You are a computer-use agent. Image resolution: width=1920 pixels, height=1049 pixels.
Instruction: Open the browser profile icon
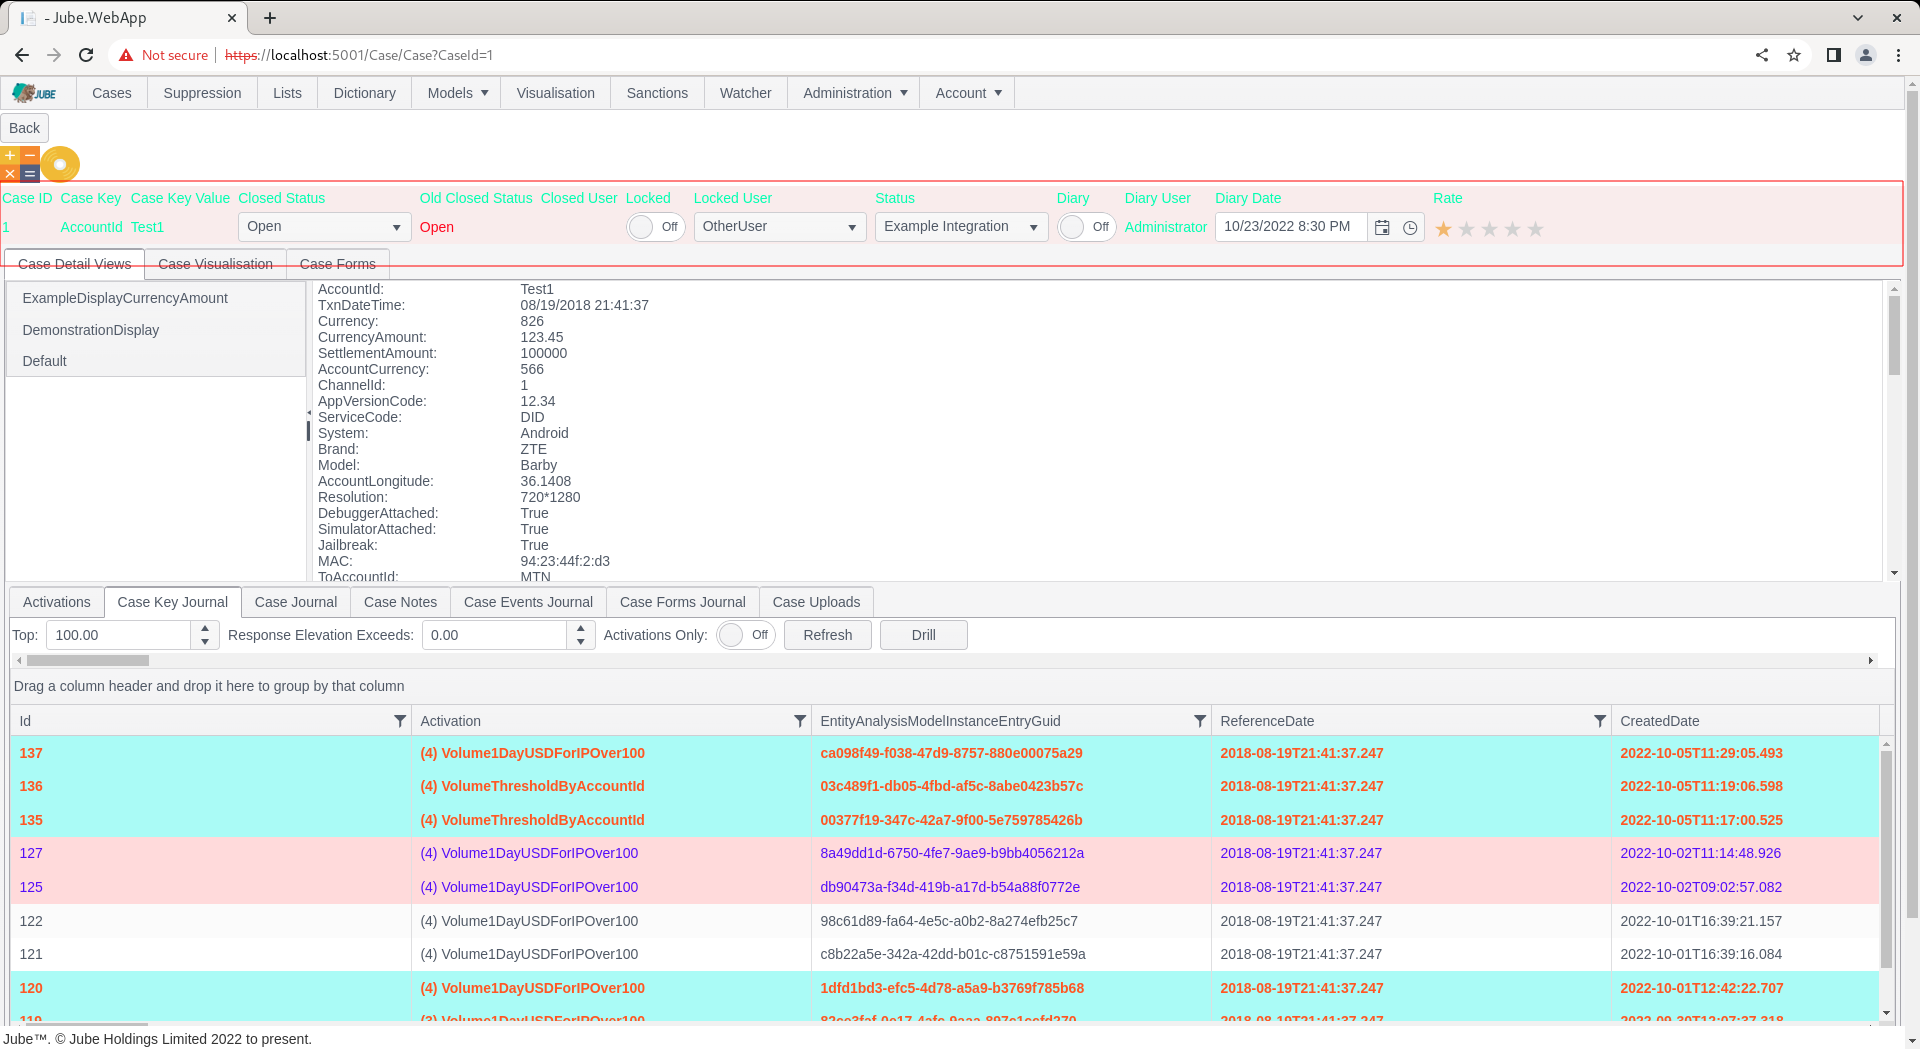tap(1866, 55)
